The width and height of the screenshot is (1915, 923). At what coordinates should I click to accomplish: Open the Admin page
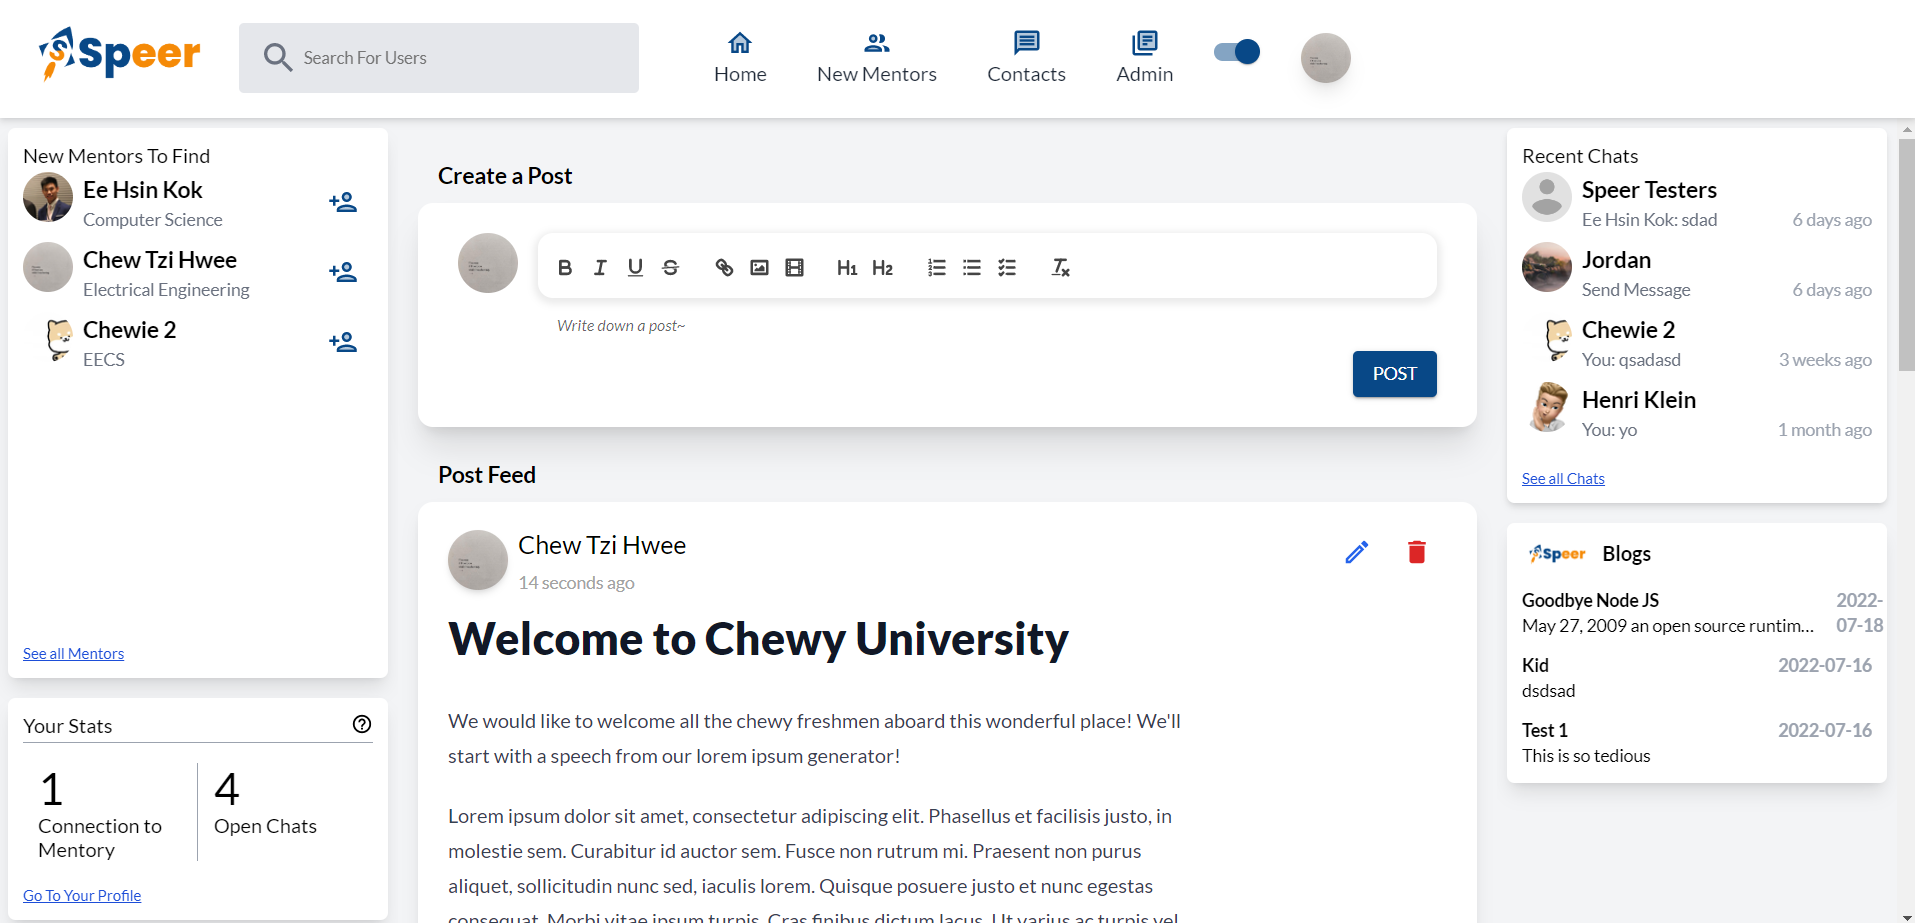click(1145, 58)
